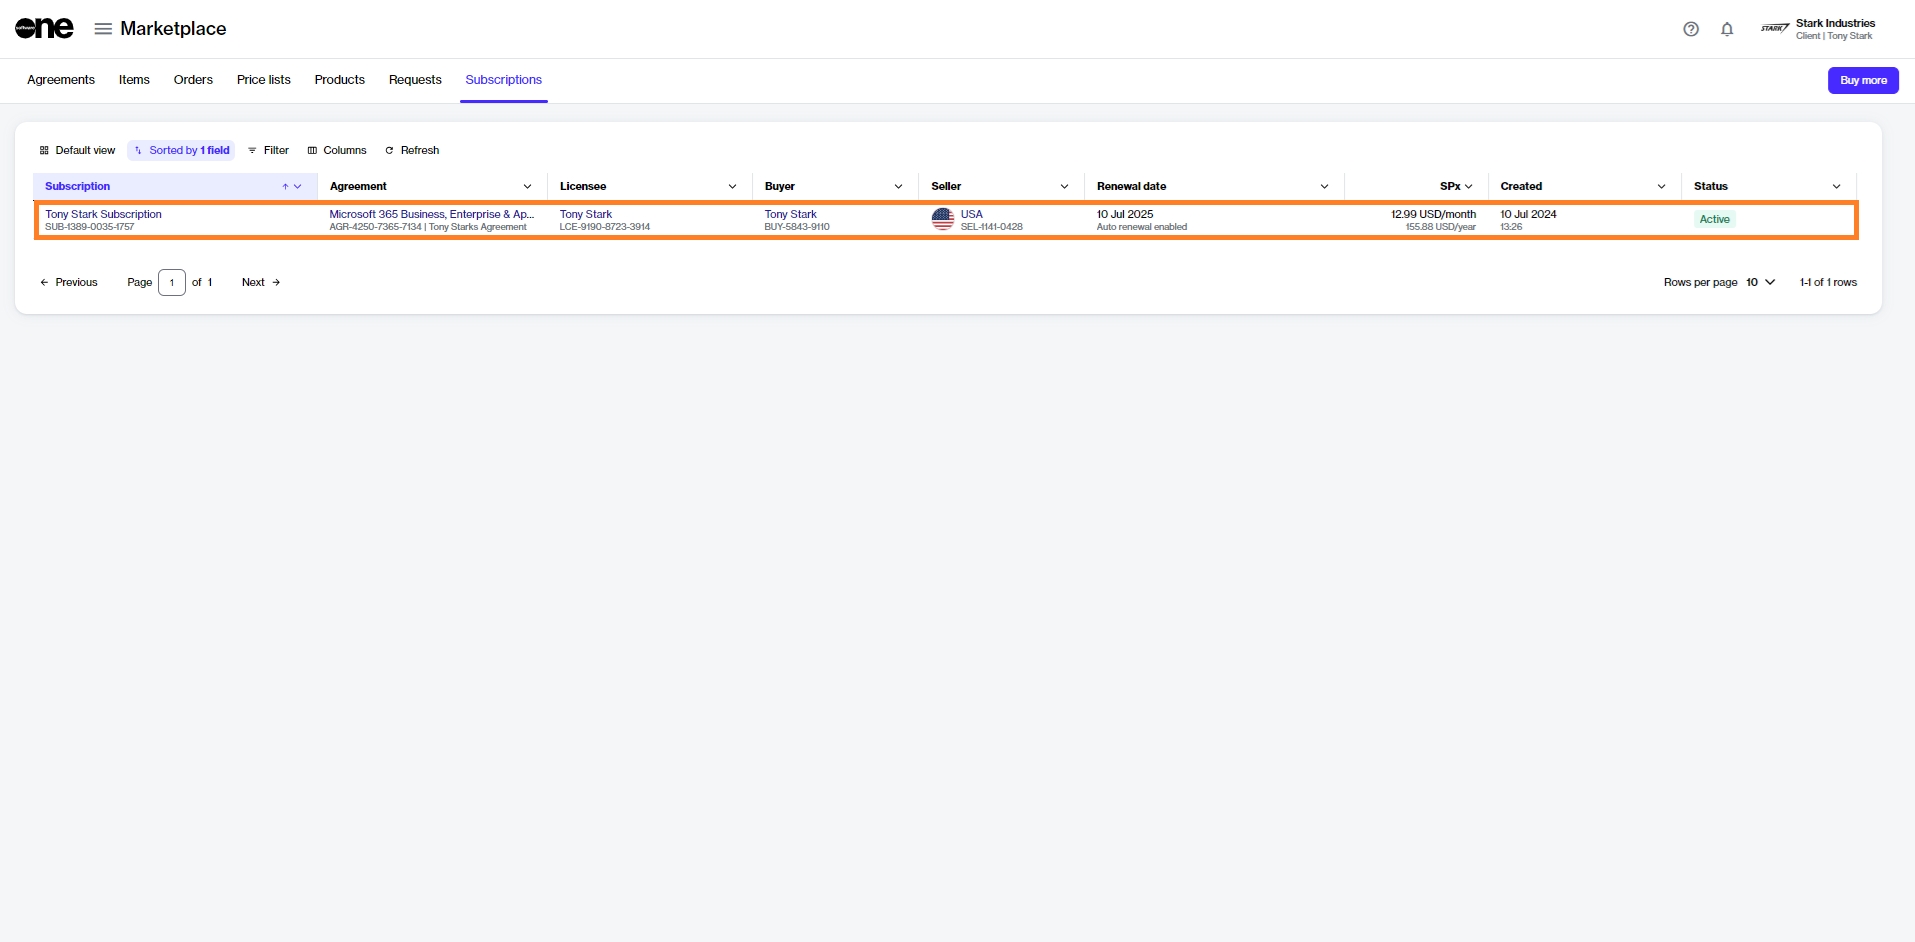This screenshot has width=1915, height=942.
Task: Expand the Agreement column dropdown
Action: [528, 187]
